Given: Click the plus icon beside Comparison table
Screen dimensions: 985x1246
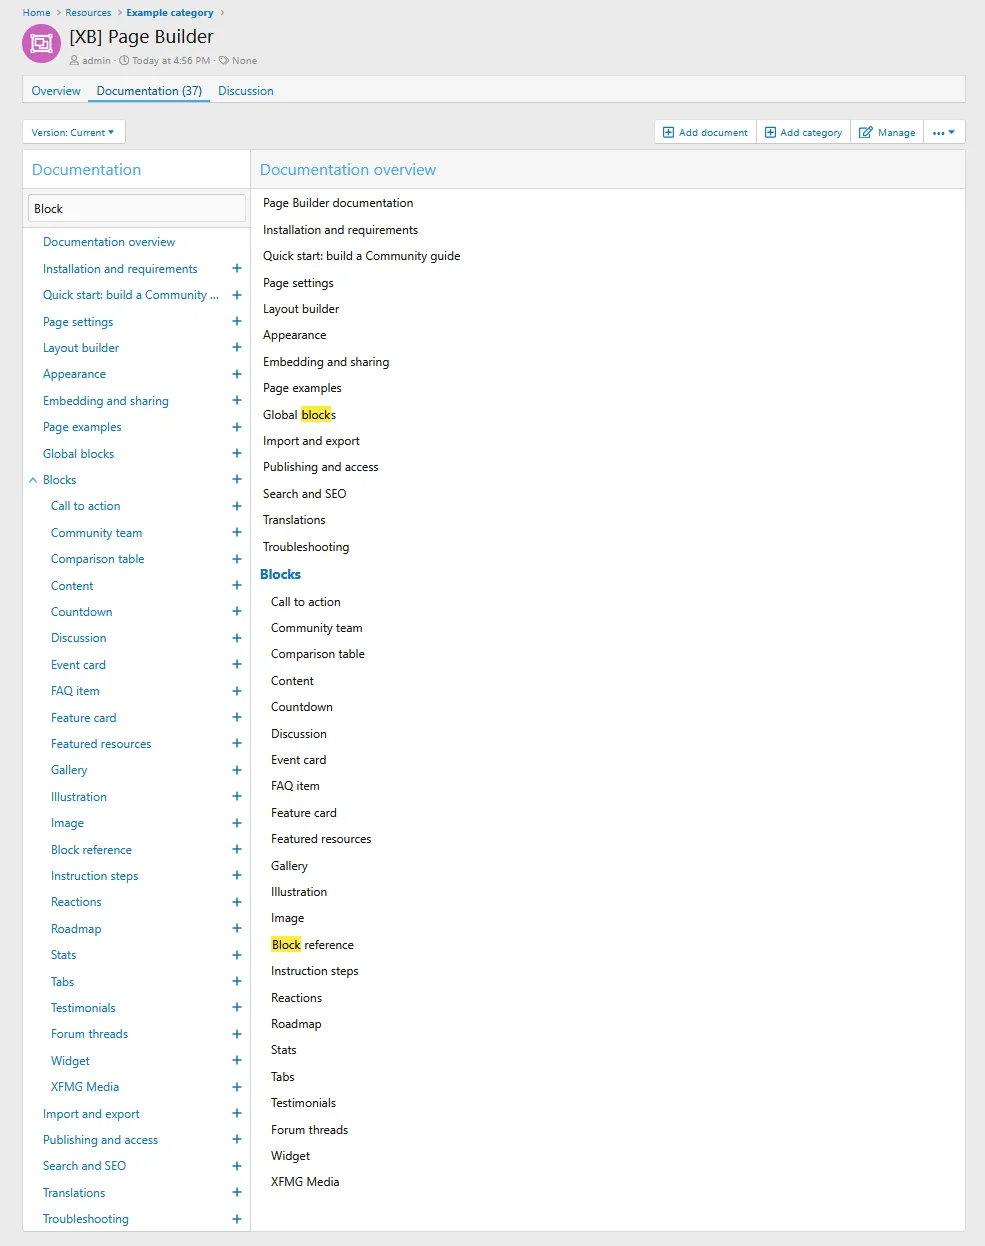Looking at the screenshot, I should [237, 559].
